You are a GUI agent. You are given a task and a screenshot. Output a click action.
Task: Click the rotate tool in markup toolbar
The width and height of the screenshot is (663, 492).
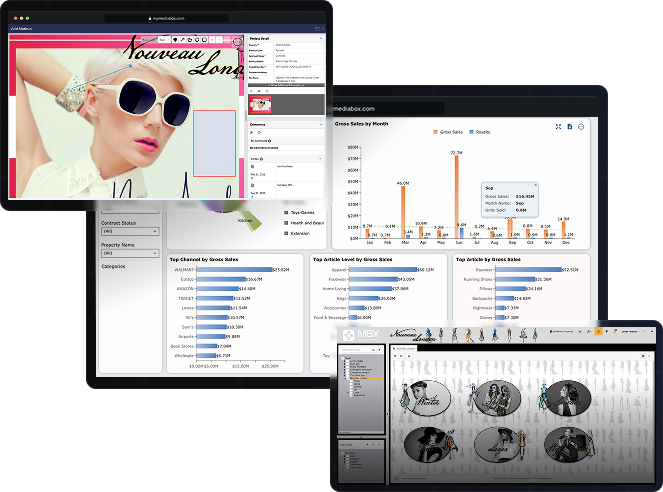click(x=189, y=40)
